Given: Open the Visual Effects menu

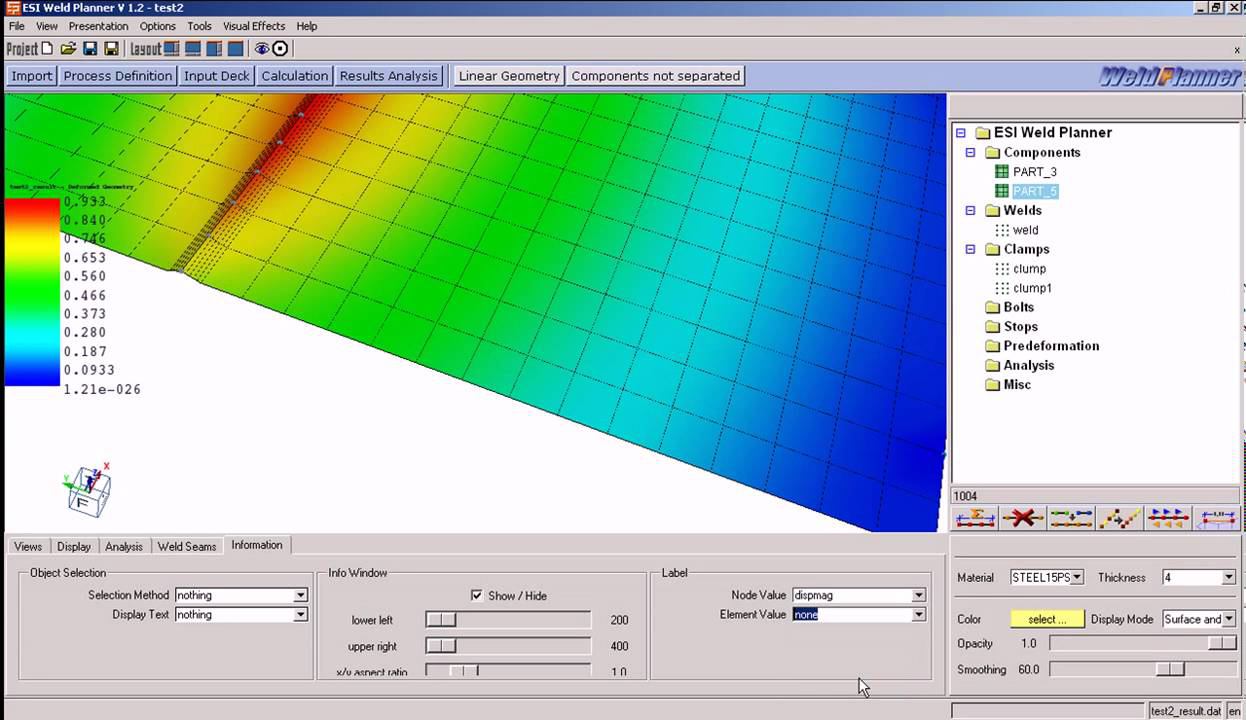Looking at the screenshot, I should (253, 26).
